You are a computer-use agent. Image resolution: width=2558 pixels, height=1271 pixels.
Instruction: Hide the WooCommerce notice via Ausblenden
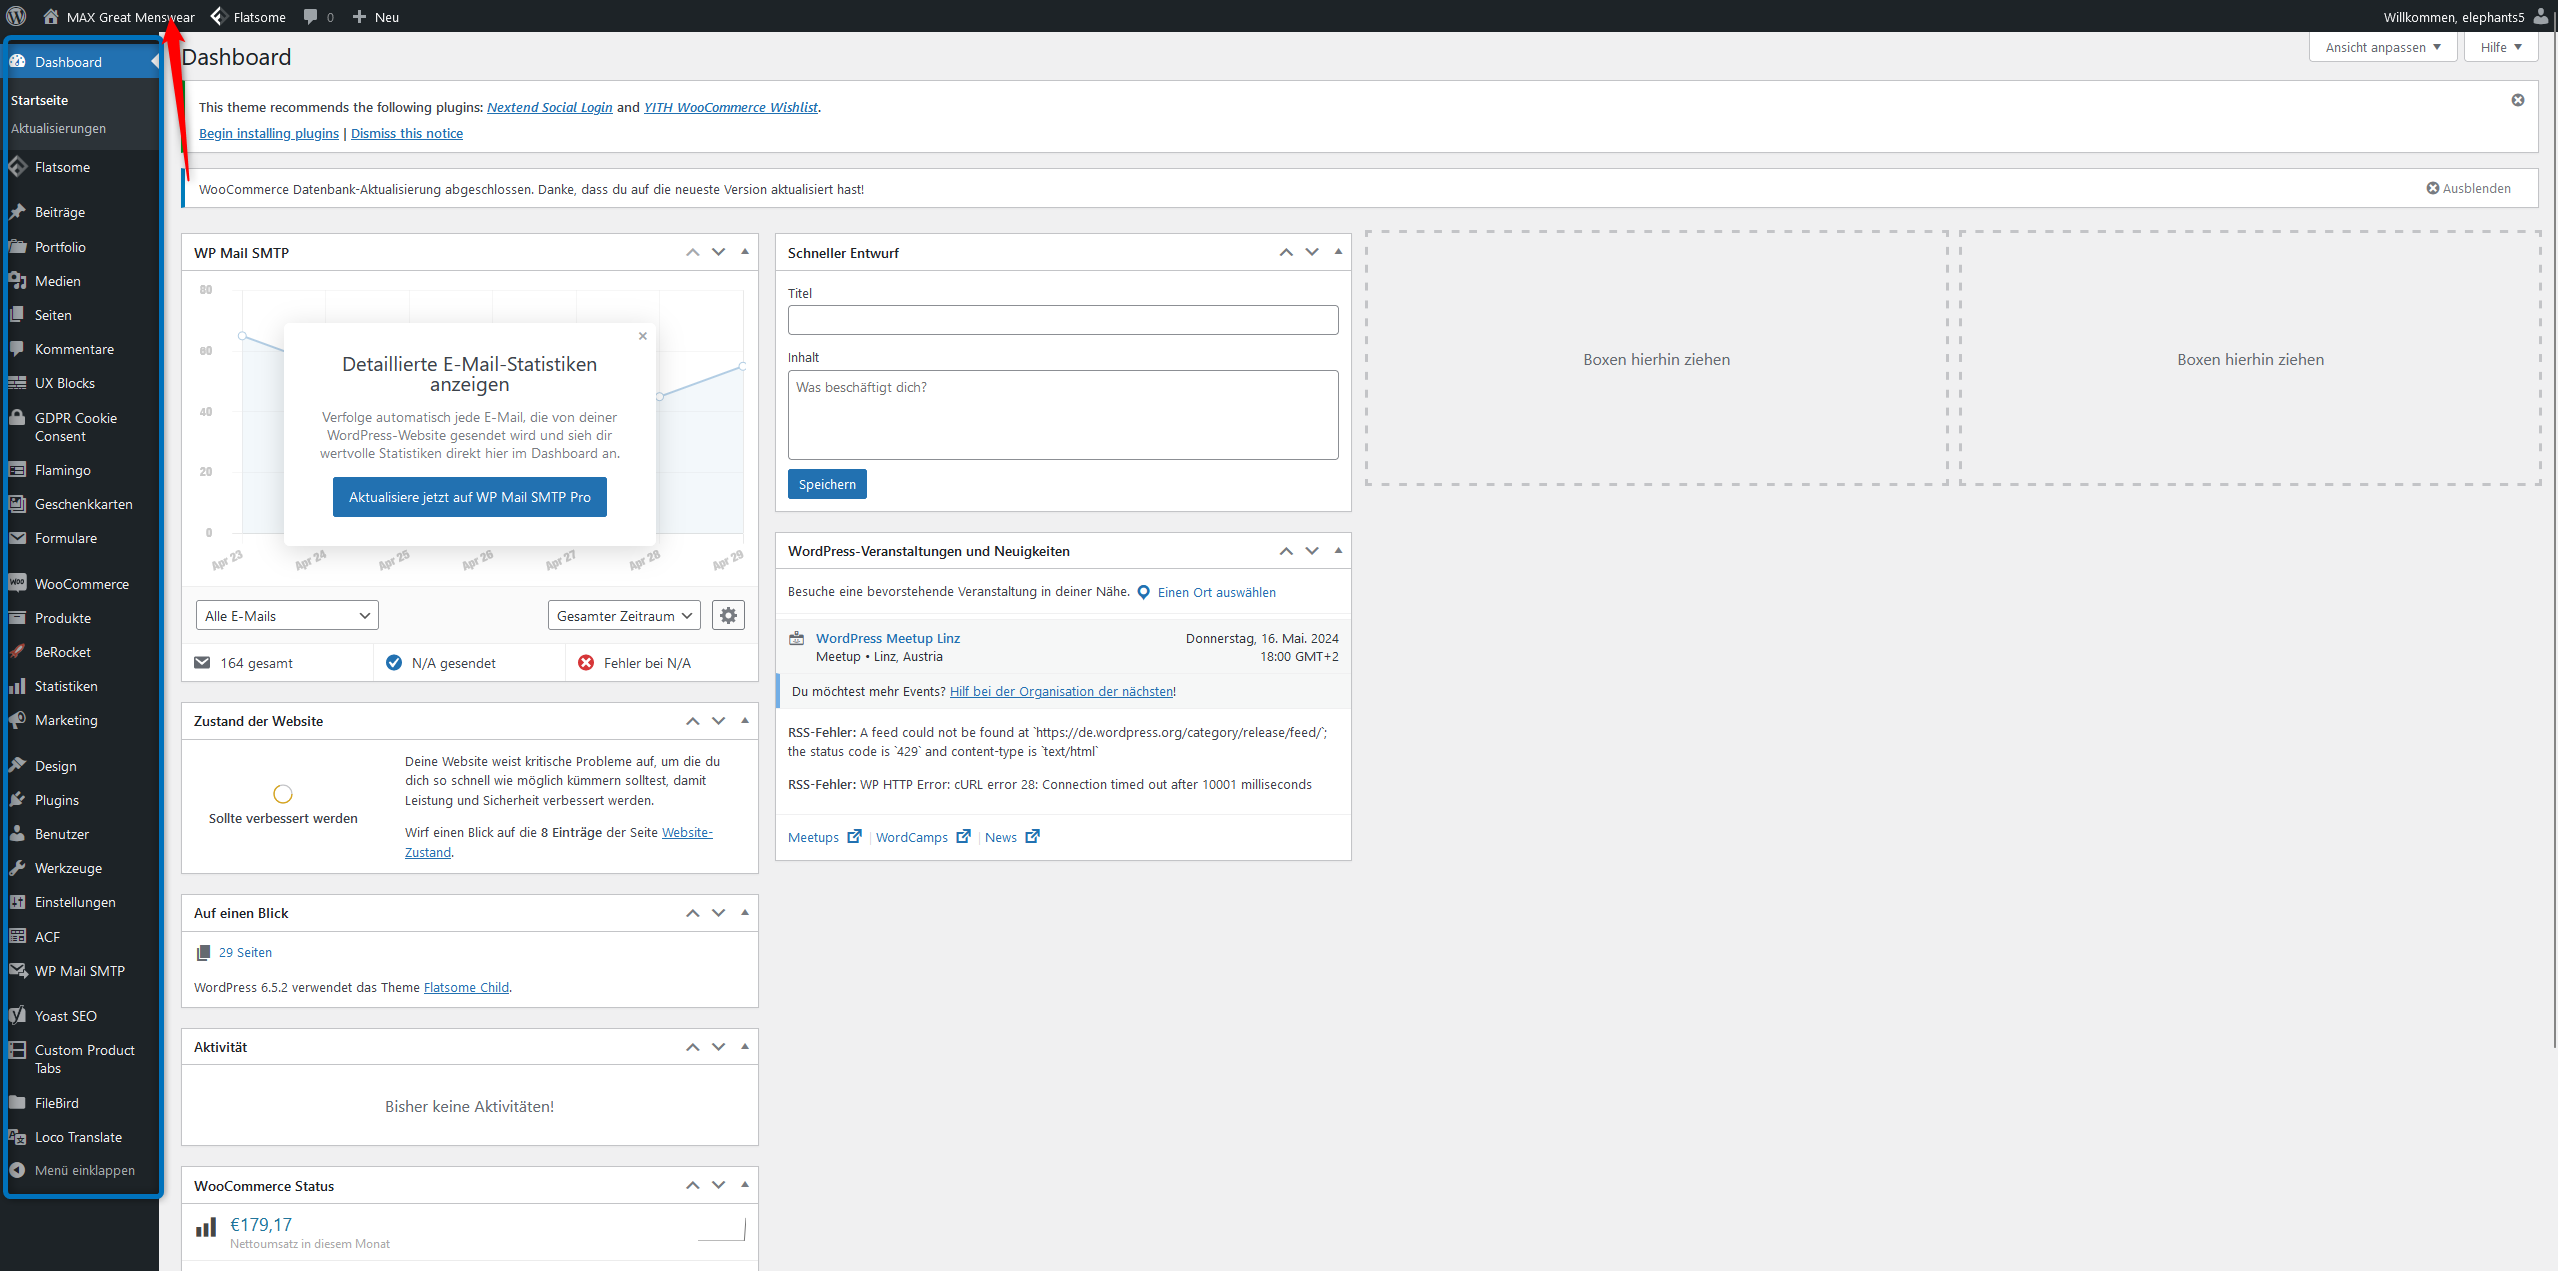[2469, 188]
